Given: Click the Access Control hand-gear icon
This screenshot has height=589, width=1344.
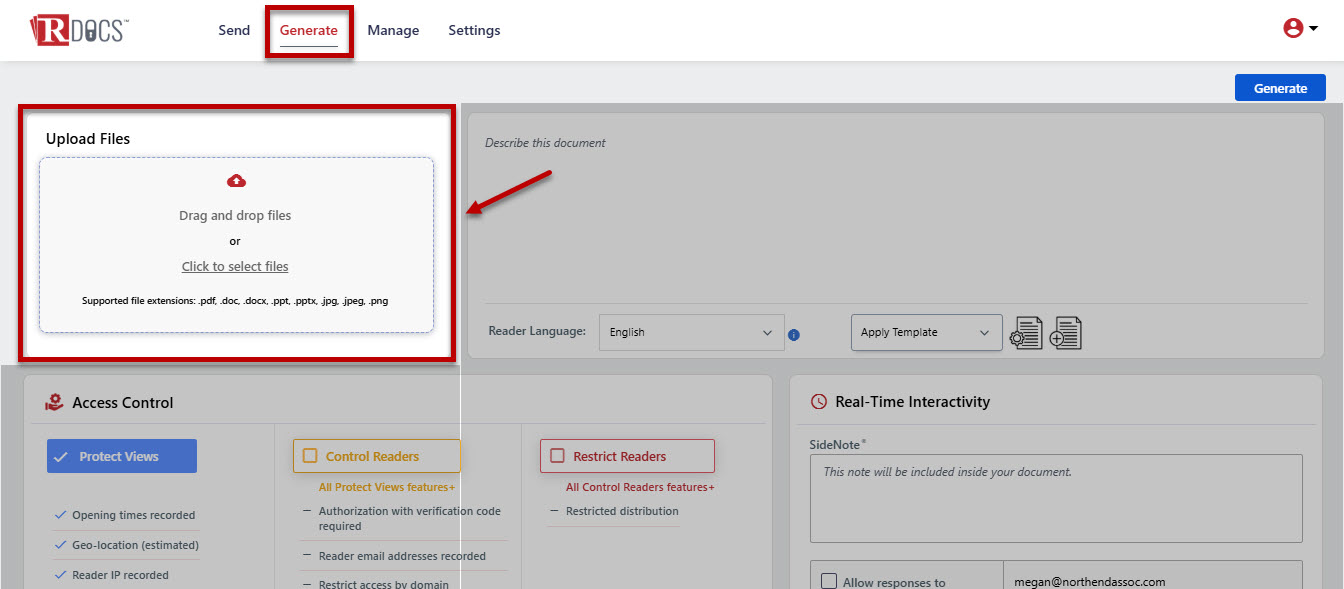Looking at the screenshot, I should click(x=54, y=402).
